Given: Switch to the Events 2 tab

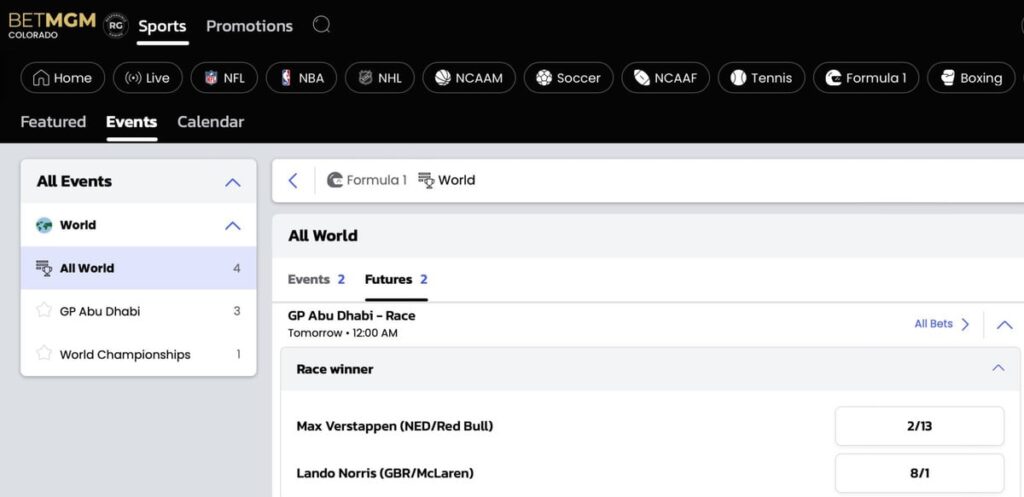Looking at the screenshot, I should click(x=316, y=280).
